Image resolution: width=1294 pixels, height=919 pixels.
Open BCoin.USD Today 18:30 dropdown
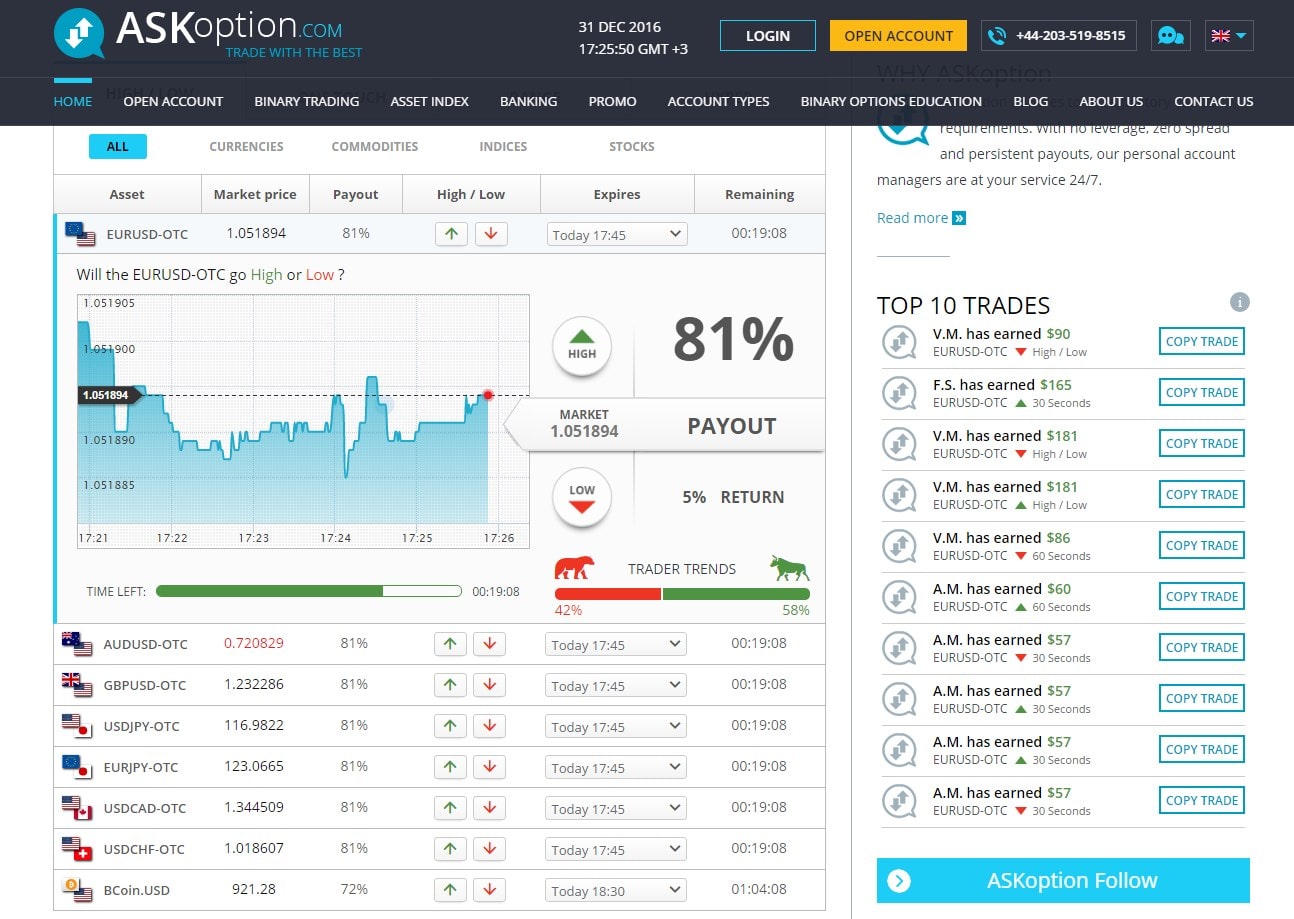pos(616,891)
